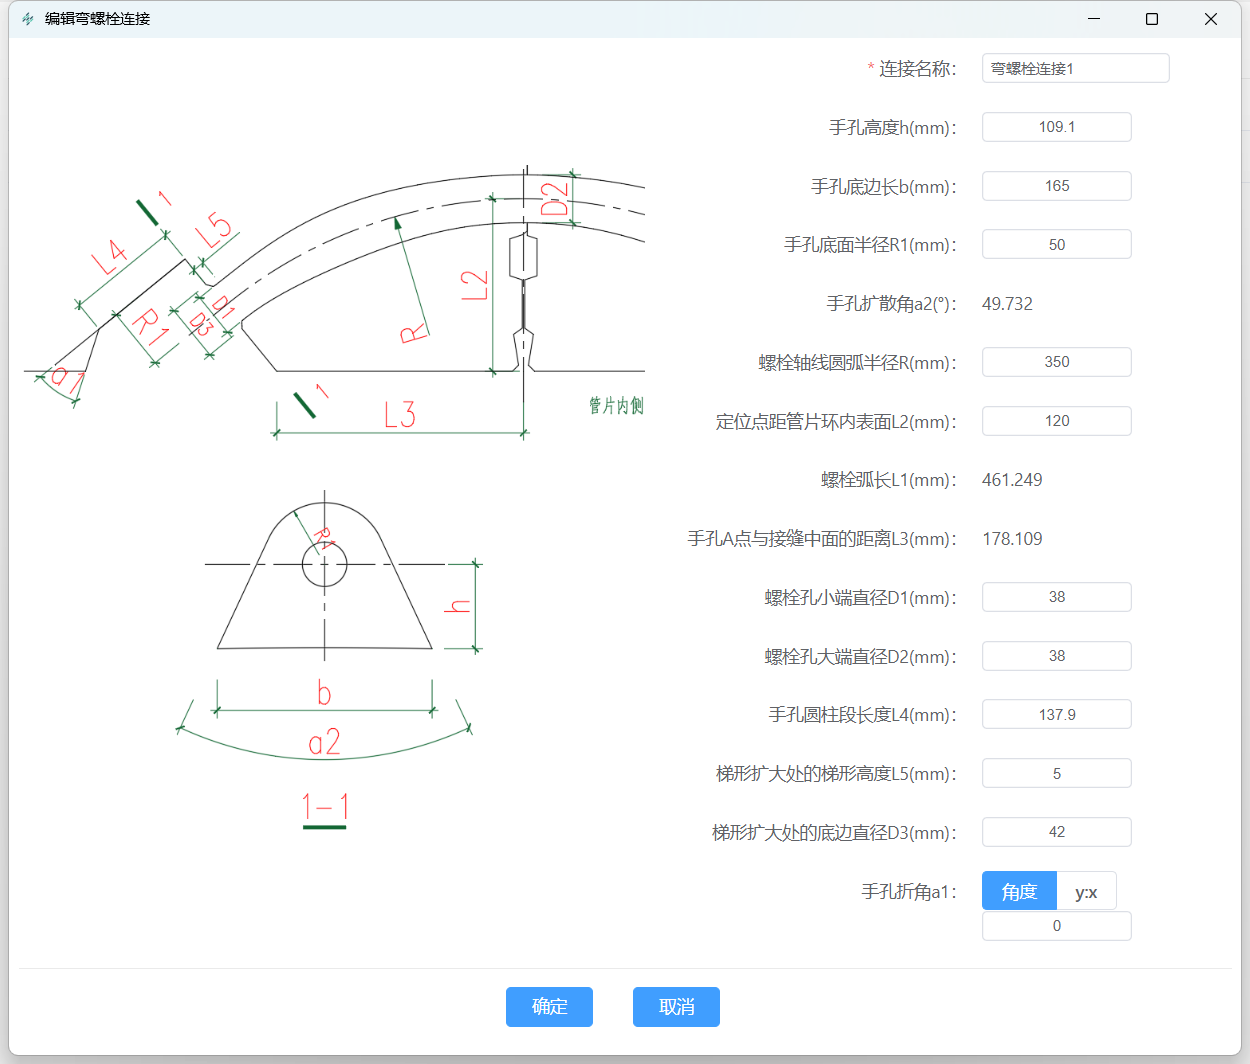Click the 取消 cancel button
The height and width of the screenshot is (1064, 1250).
[676, 1007]
